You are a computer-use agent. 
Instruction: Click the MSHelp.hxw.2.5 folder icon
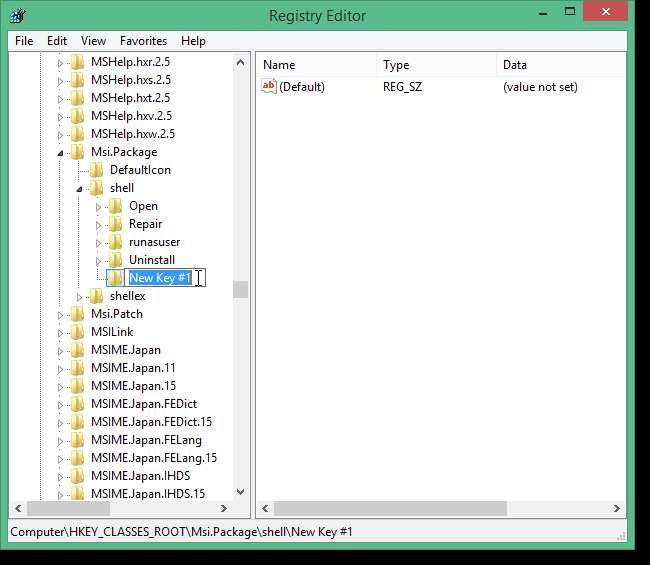click(x=78, y=134)
